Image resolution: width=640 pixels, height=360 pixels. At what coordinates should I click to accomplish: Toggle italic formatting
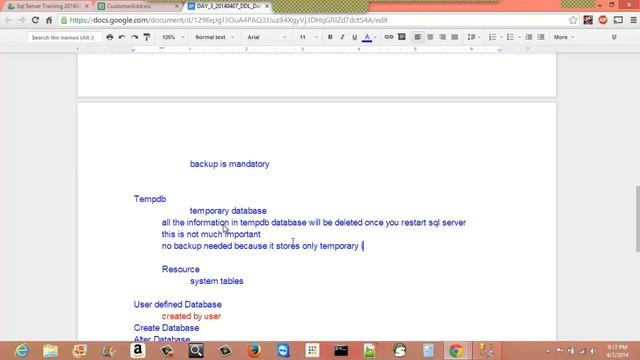pos(342,37)
